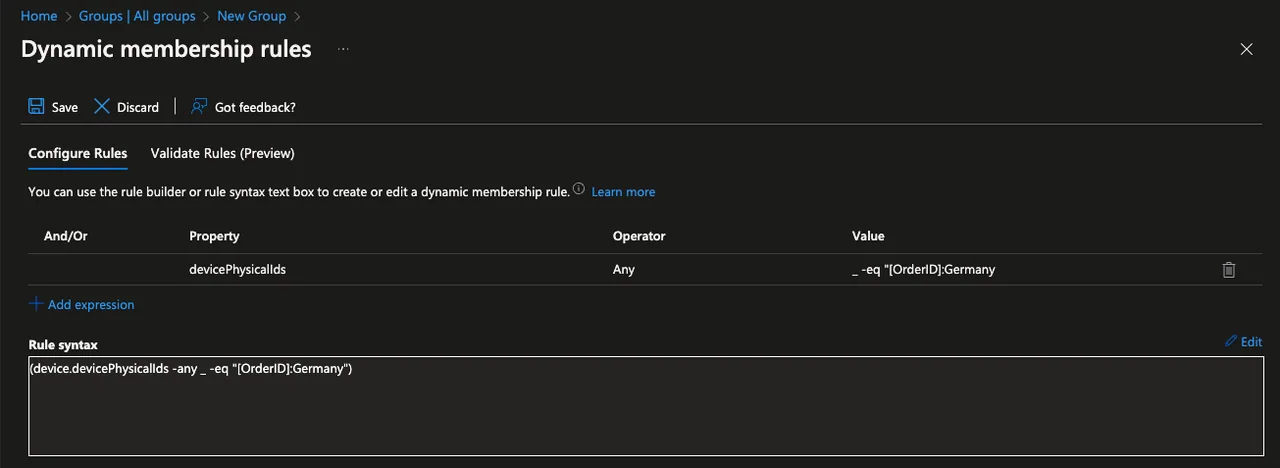Viewport: 1280px width, 468px height.
Task: Navigate to Groups | All groups breadcrumb
Action: (137, 16)
